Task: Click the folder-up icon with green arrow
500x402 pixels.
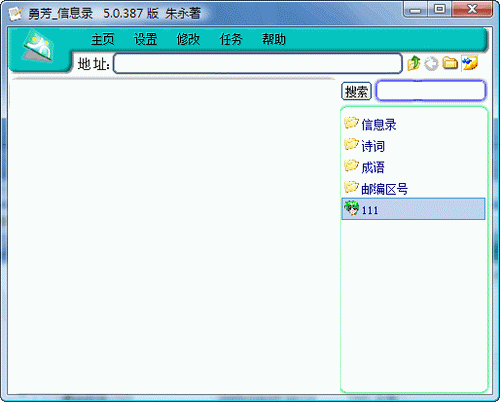Action: (414, 63)
